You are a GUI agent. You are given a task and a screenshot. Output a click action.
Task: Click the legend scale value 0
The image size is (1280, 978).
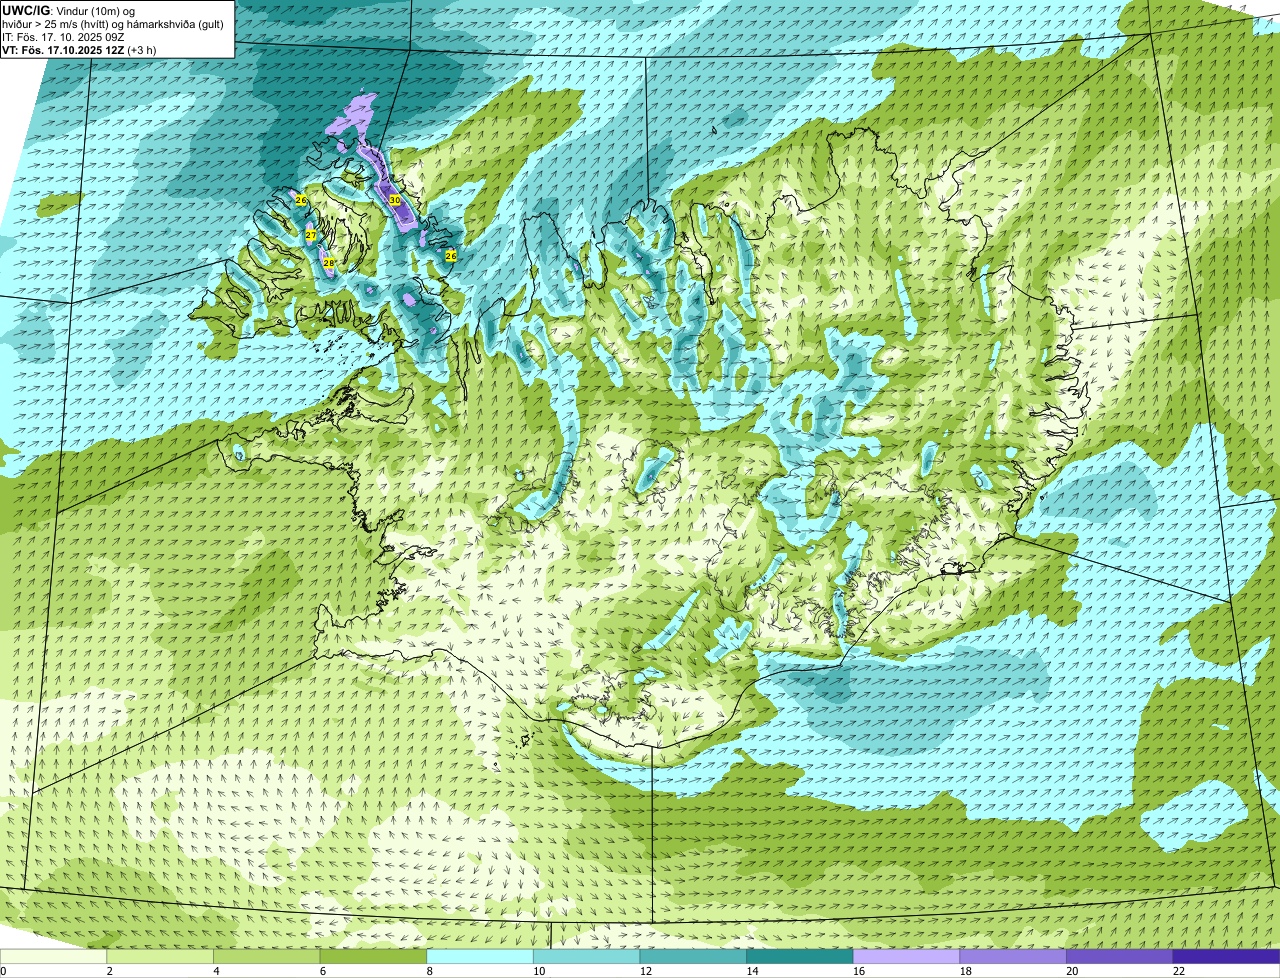pos(3,971)
